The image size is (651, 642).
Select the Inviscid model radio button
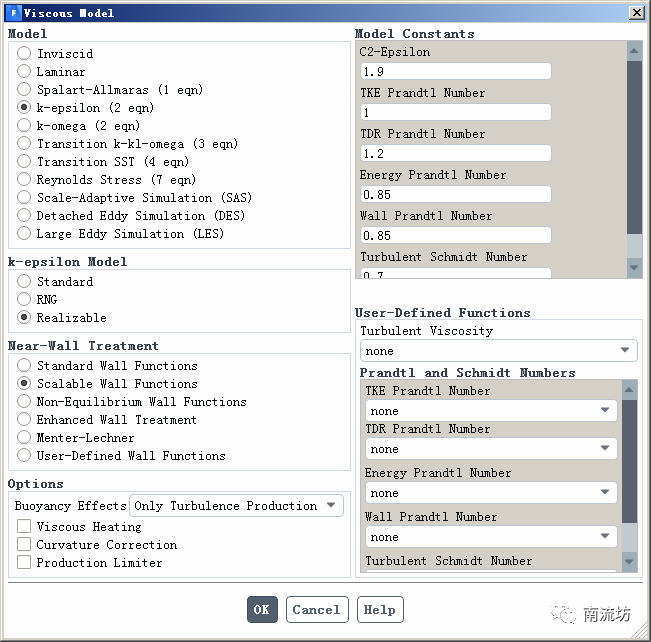pyautogui.click(x=24, y=53)
